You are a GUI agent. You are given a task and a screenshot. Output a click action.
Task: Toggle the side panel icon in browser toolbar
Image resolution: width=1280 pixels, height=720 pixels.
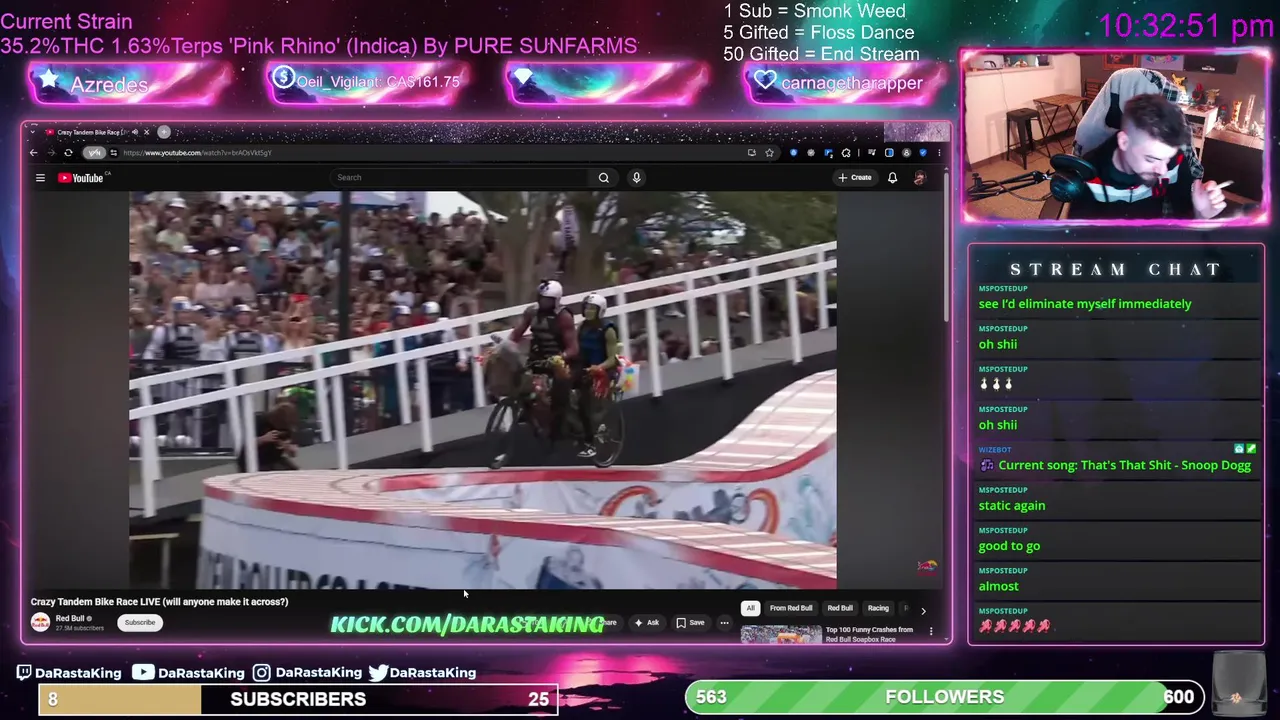[x=889, y=153]
